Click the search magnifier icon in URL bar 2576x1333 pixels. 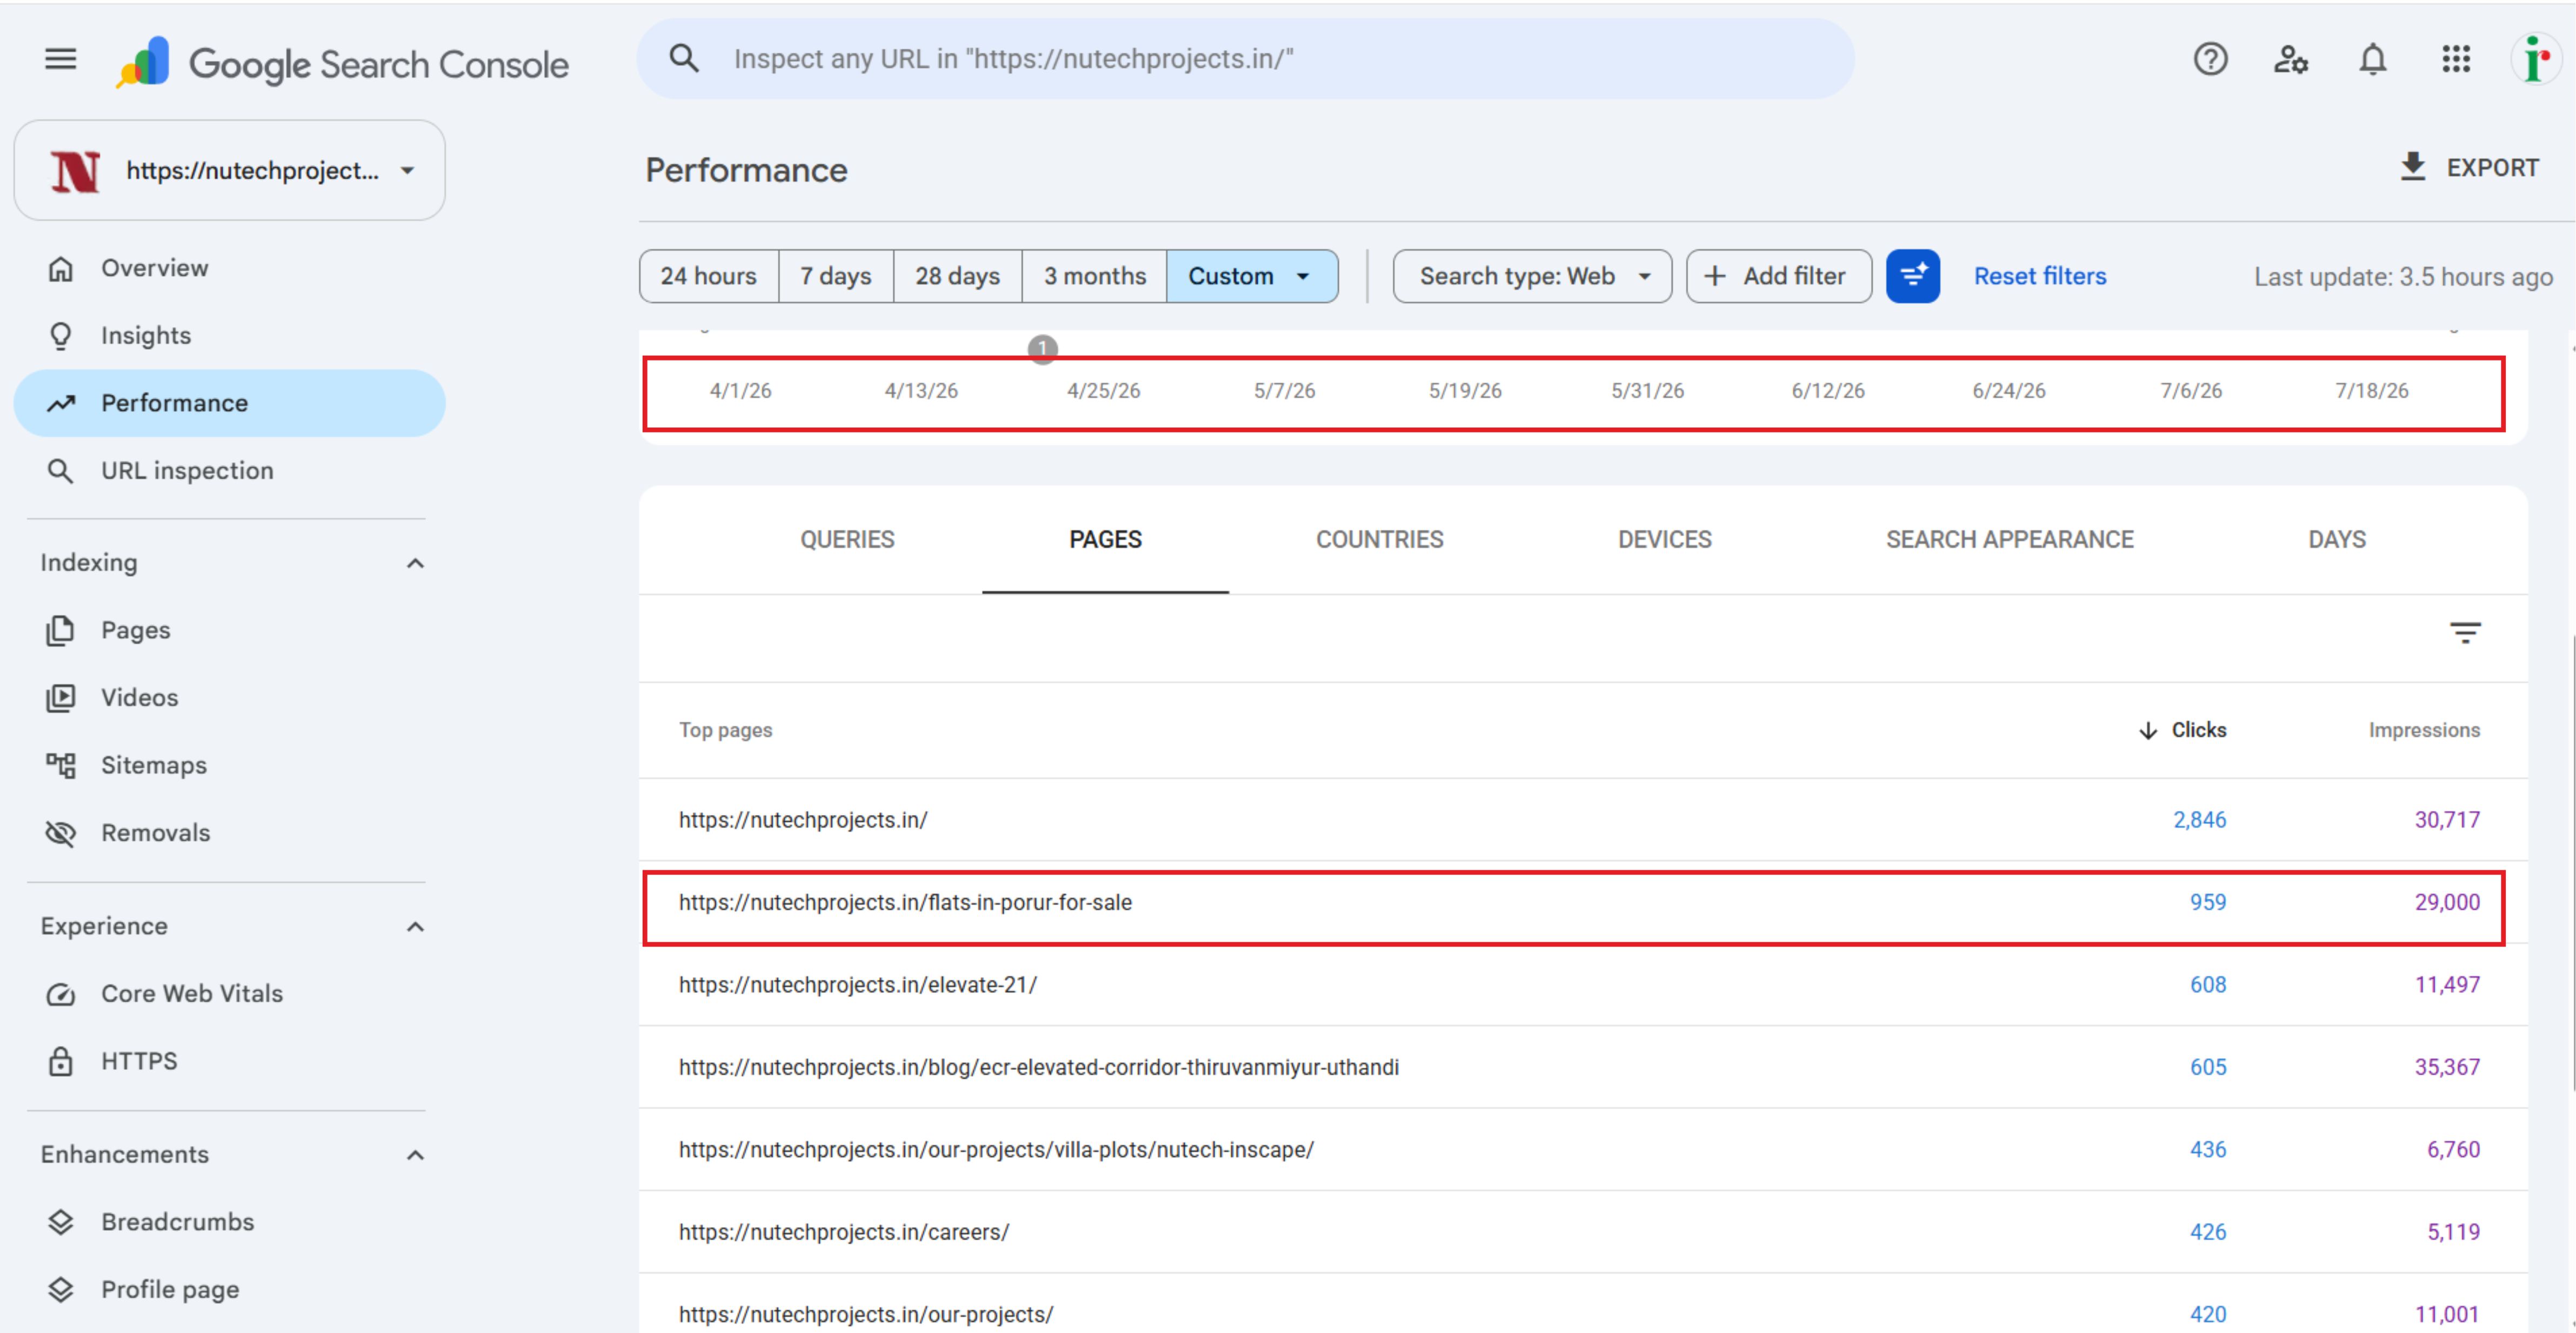pyautogui.click(x=684, y=58)
